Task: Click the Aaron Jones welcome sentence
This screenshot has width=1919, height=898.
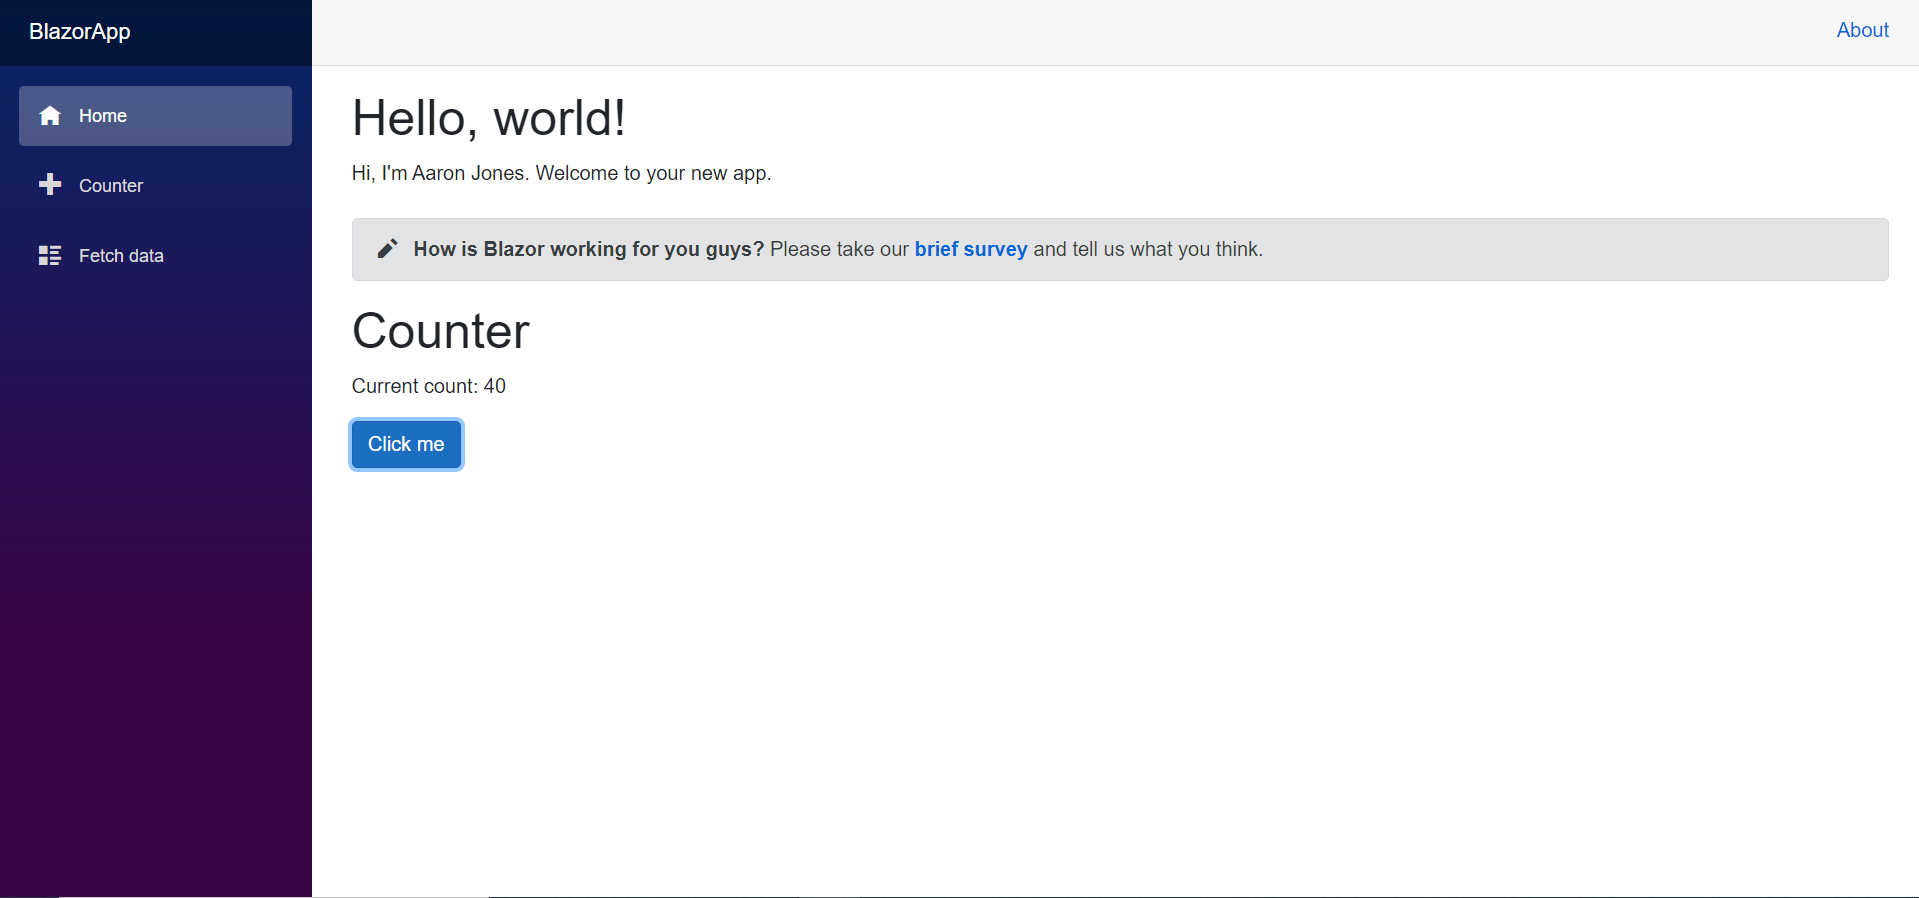Action: pyautogui.click(x=561, y=173)
